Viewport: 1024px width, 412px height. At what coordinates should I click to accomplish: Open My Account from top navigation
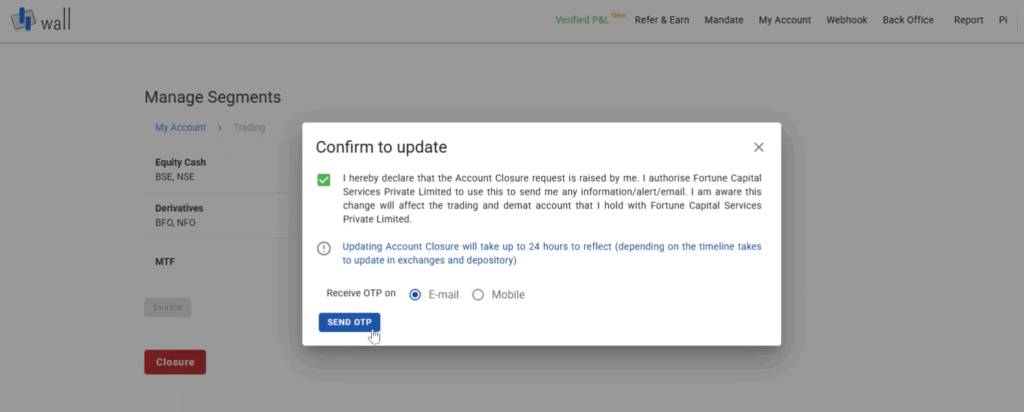[784, 20]
